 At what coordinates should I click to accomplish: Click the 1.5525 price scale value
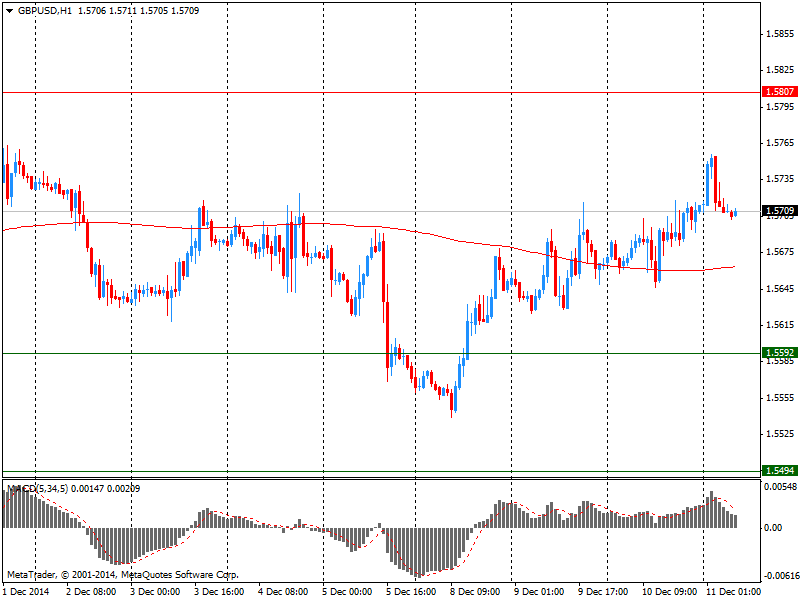coord(780,434)
